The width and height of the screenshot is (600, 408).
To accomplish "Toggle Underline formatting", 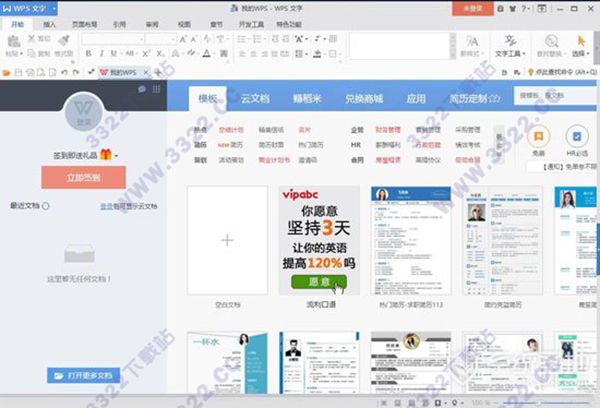I will coord(114,53).
